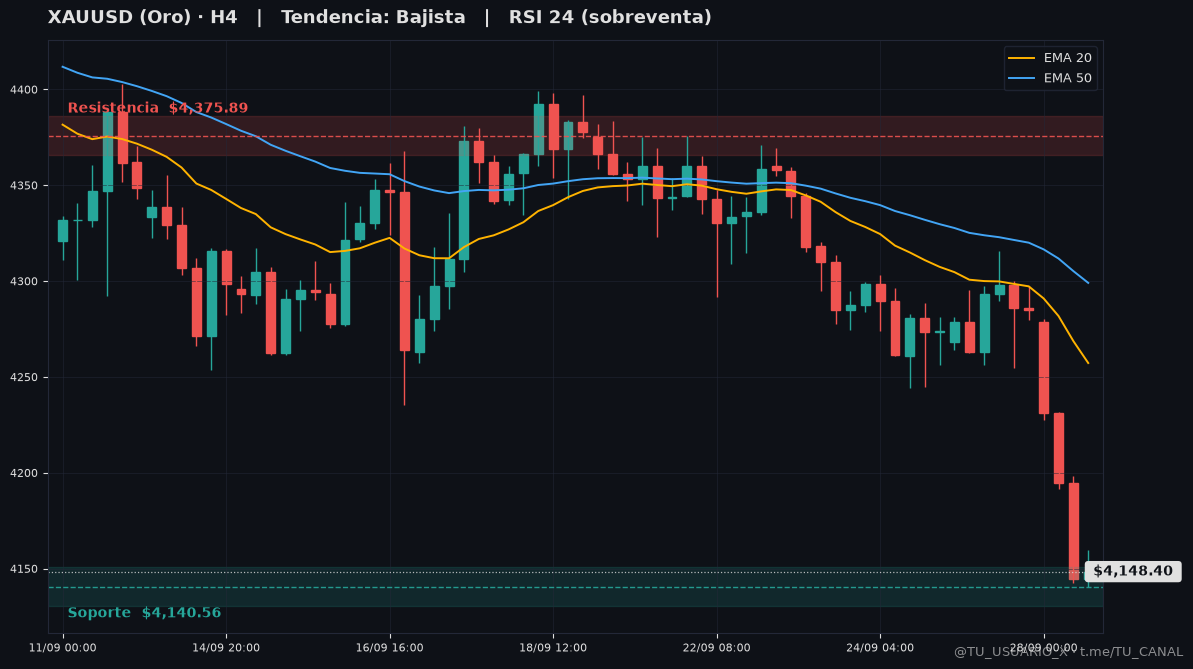The height and width of the screenshot is (669, 1193).
Task: Click the Tendencia: Bajista text in title
Action: (x=373, y=17)
